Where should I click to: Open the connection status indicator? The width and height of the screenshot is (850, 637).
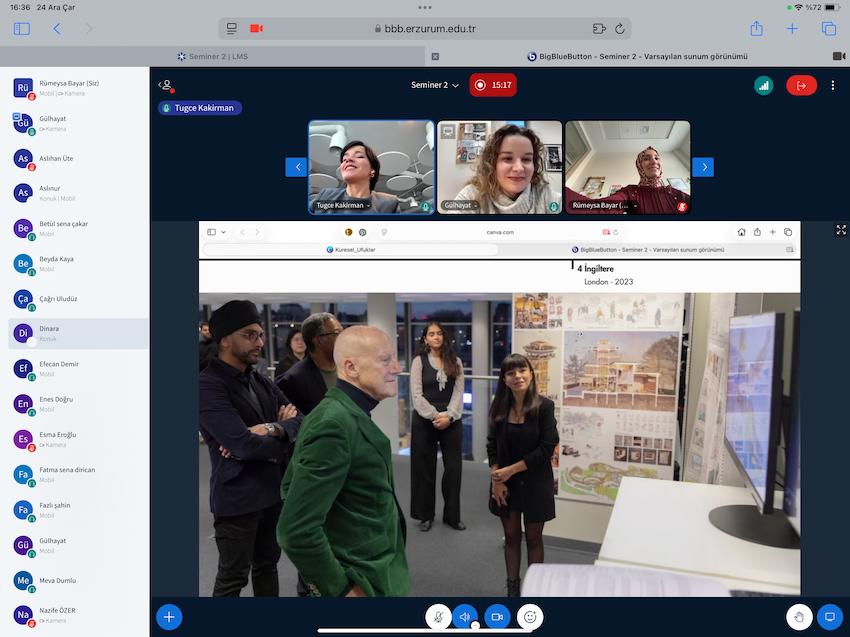763,85
